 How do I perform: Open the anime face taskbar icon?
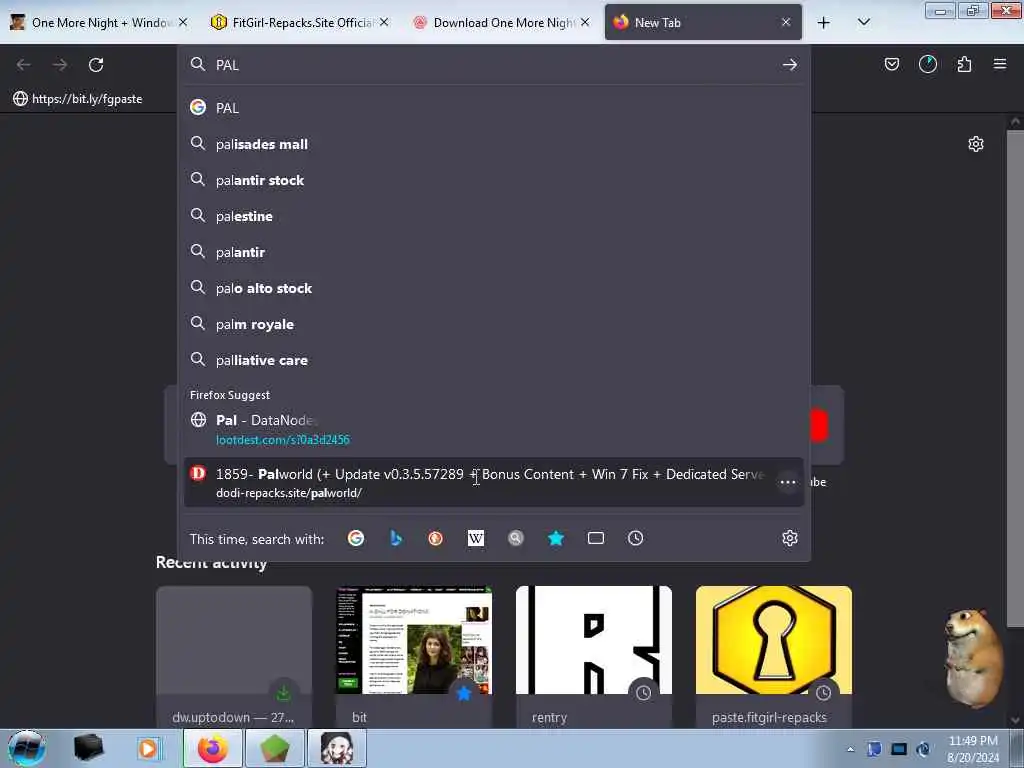coord(337,748)
